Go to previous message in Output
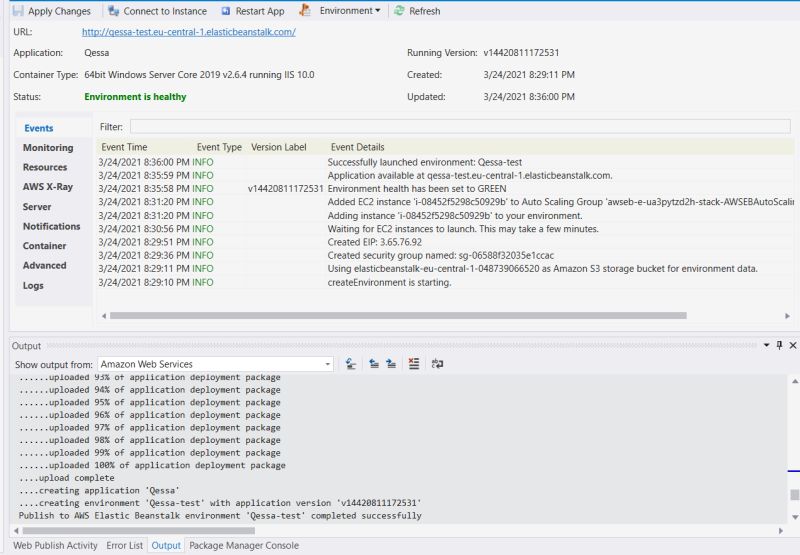Image resolution: width=800 pixels, height=555 pixels. (x=374, y=364)
